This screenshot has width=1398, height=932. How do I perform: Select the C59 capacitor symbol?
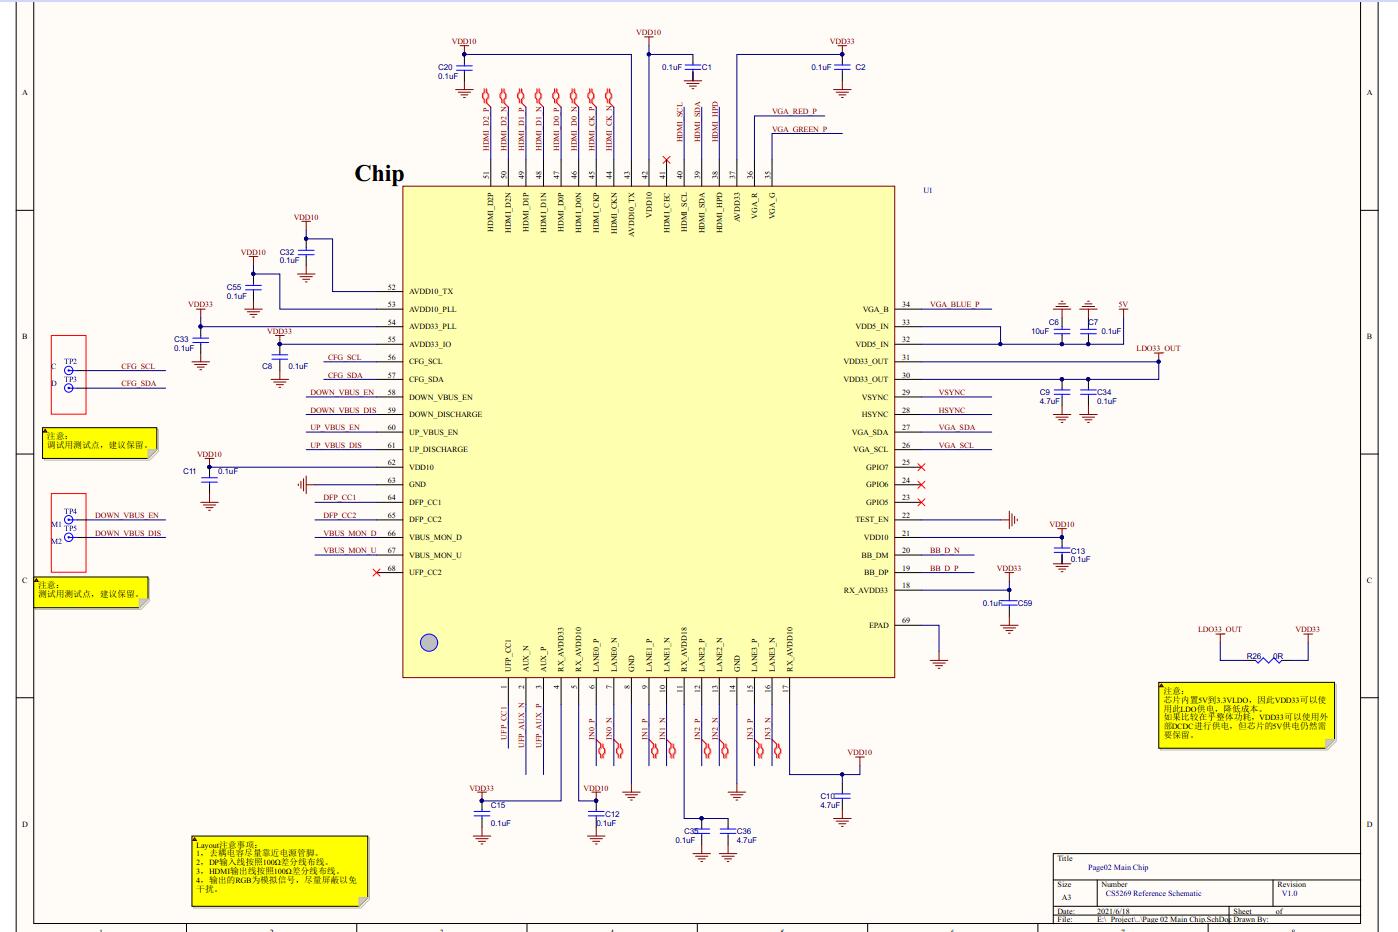pos(1009,603)
